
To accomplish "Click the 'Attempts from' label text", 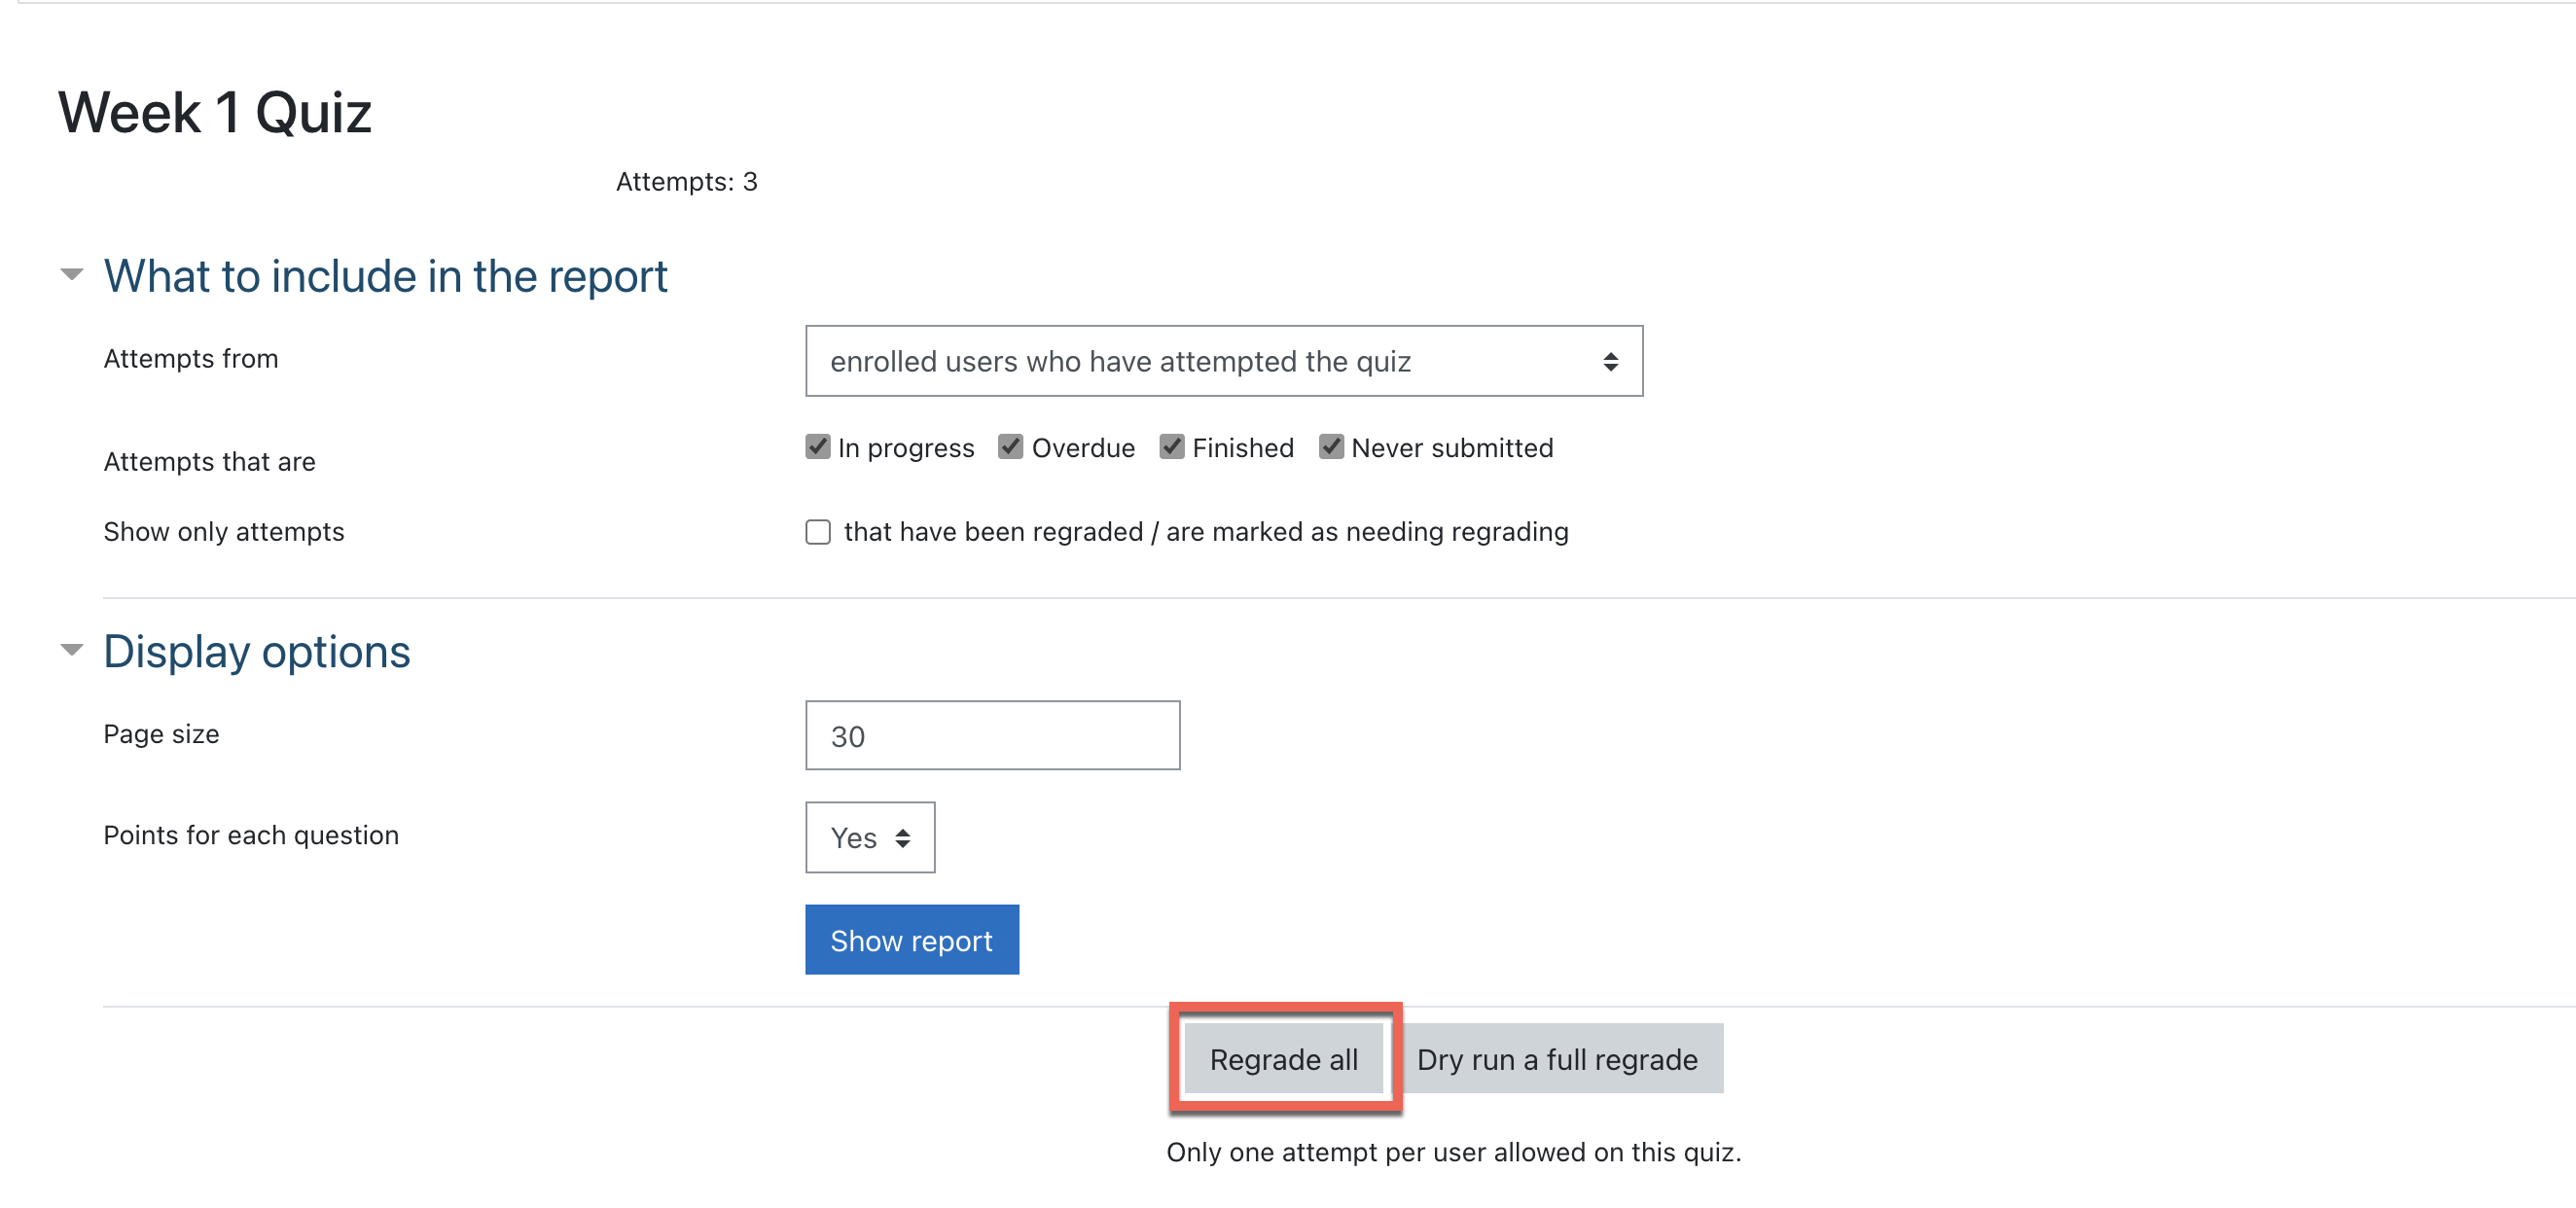I will click(191, 359).
